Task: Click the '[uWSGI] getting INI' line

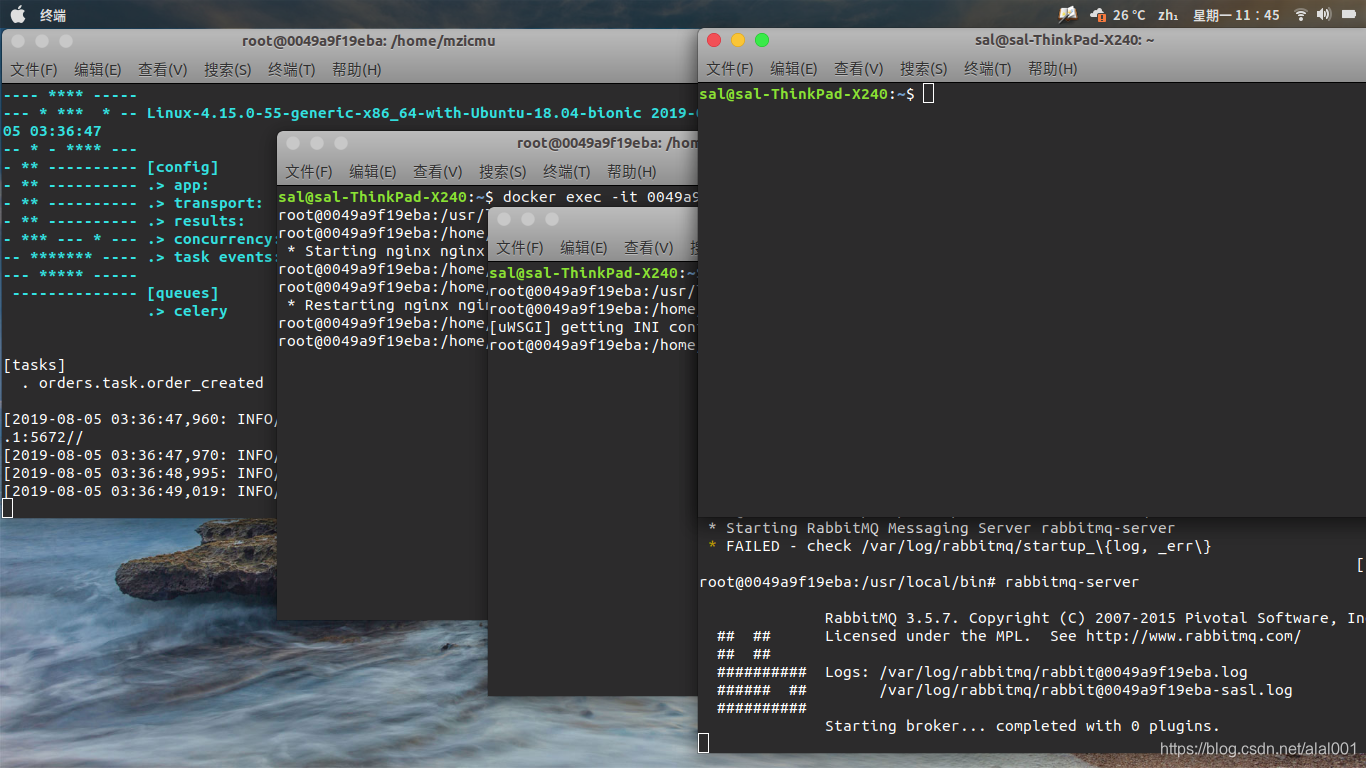Action: (592, 327)
